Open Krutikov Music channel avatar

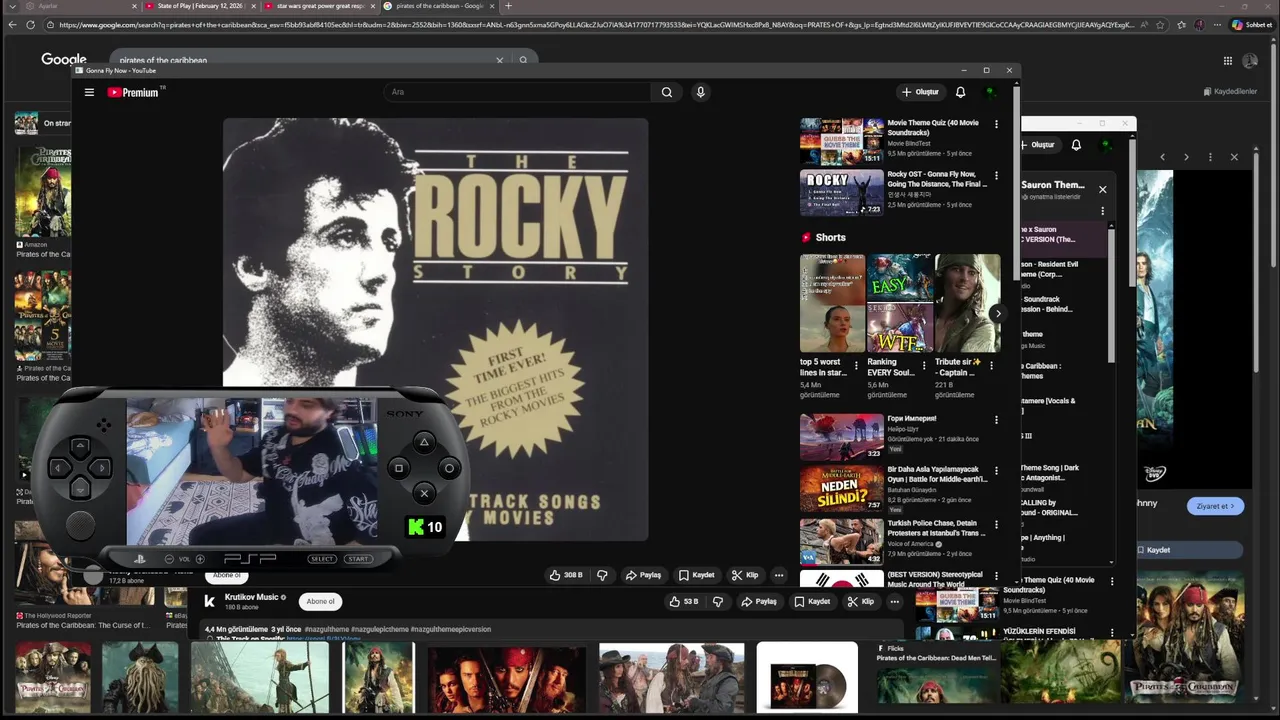(x=210, y=601)
